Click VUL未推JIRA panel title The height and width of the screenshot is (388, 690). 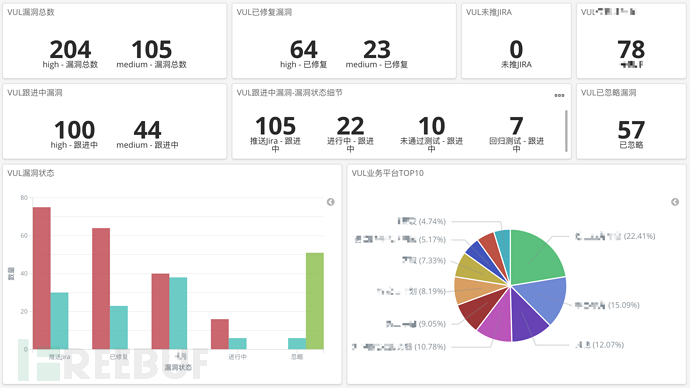coord(489,12)
